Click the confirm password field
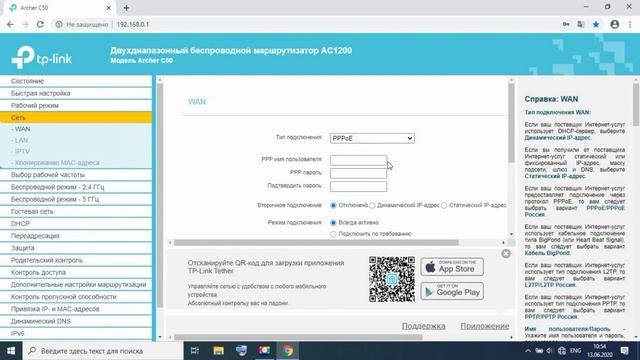Image resolution: width=640 pixels, height=360 pixels. tap(358, 186)
